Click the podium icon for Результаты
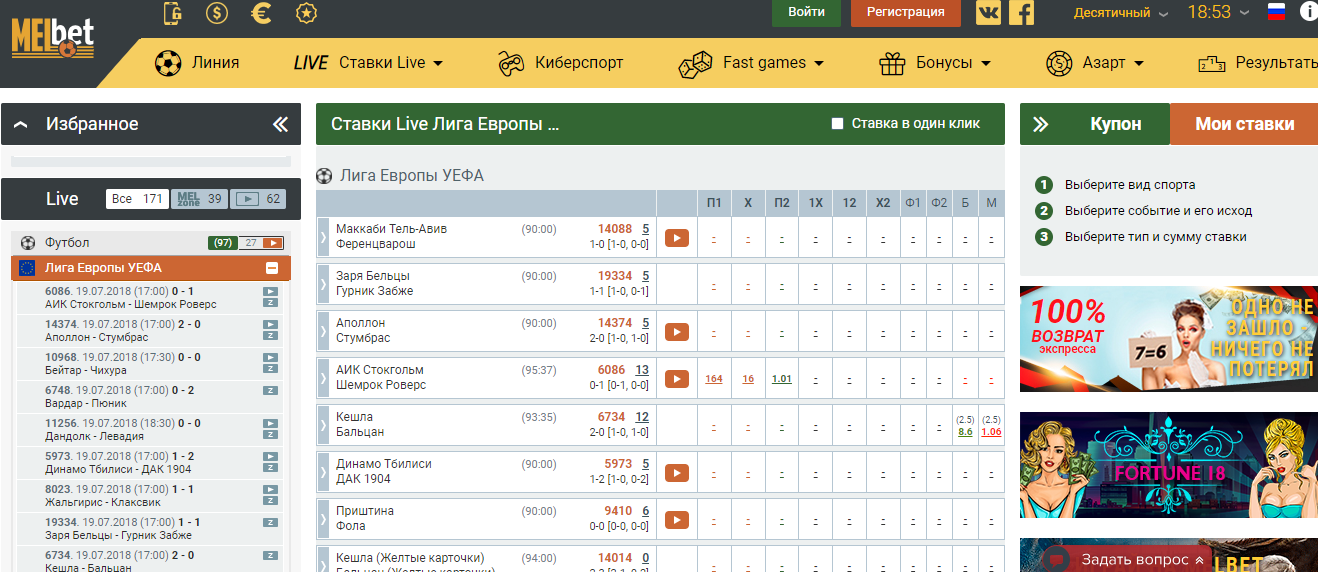This screenshot has height=572, width=1318. pos(1212,63)
